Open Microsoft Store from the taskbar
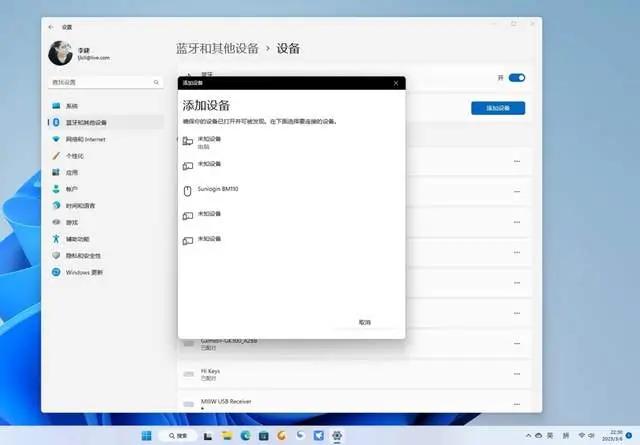640x445 pixels. point(264,436)
